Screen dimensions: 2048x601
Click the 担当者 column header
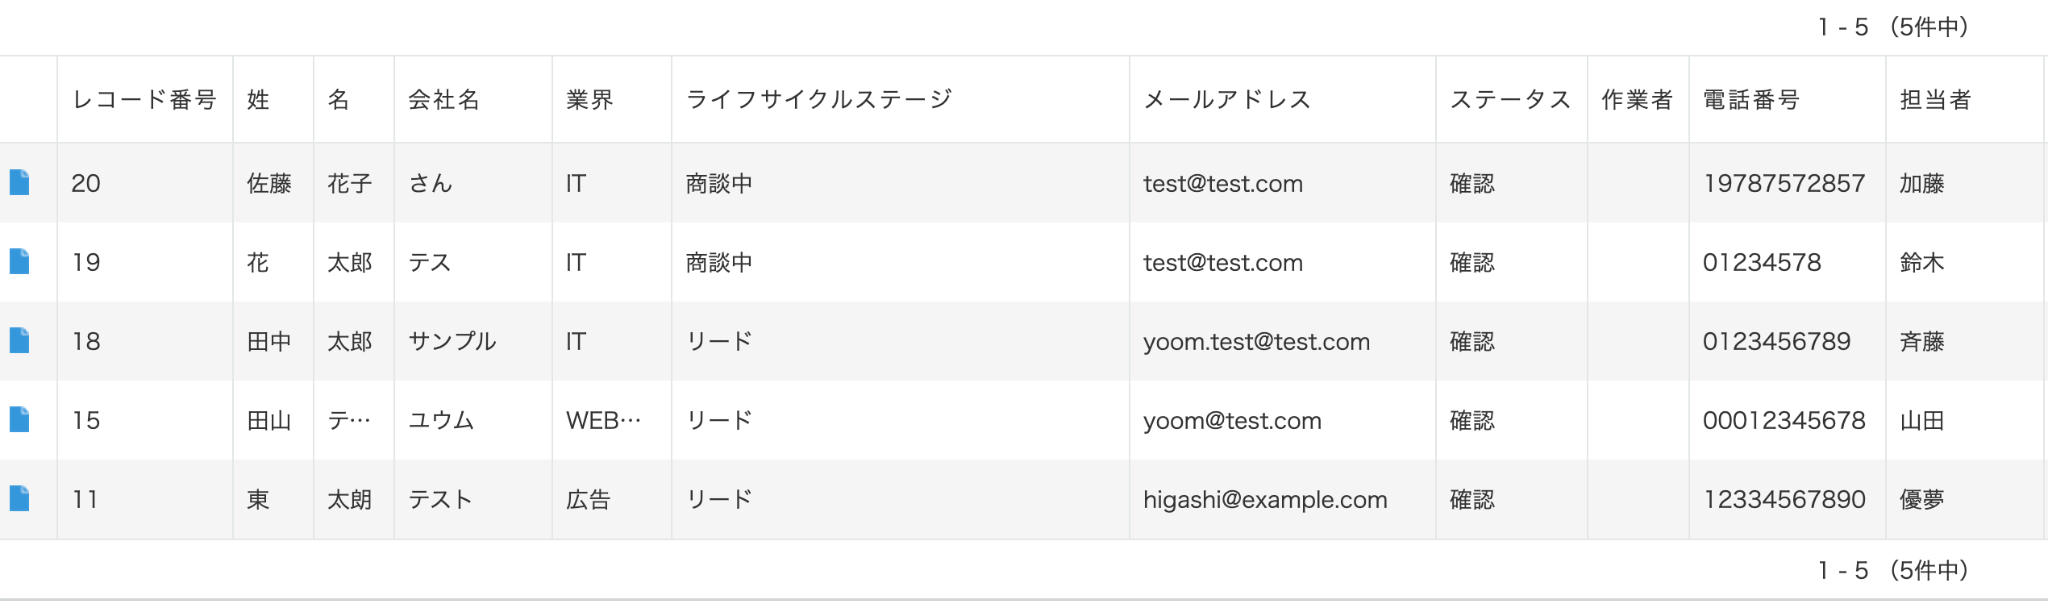pos(1935,100)
